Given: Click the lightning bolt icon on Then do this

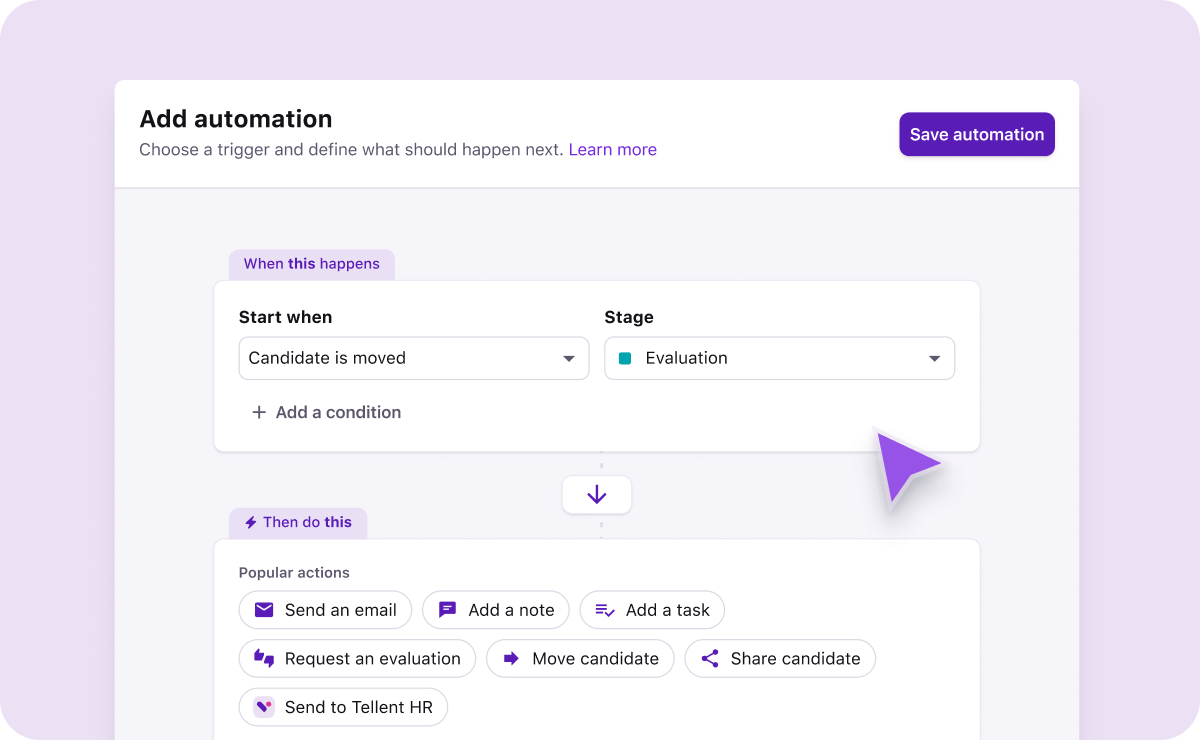Looking at the screenshot, I should click(x=251, y=522).
